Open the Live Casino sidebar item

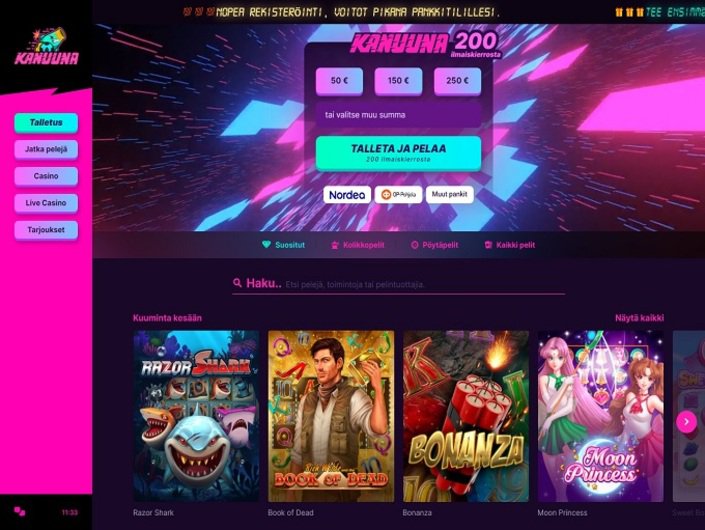point(46,203)
